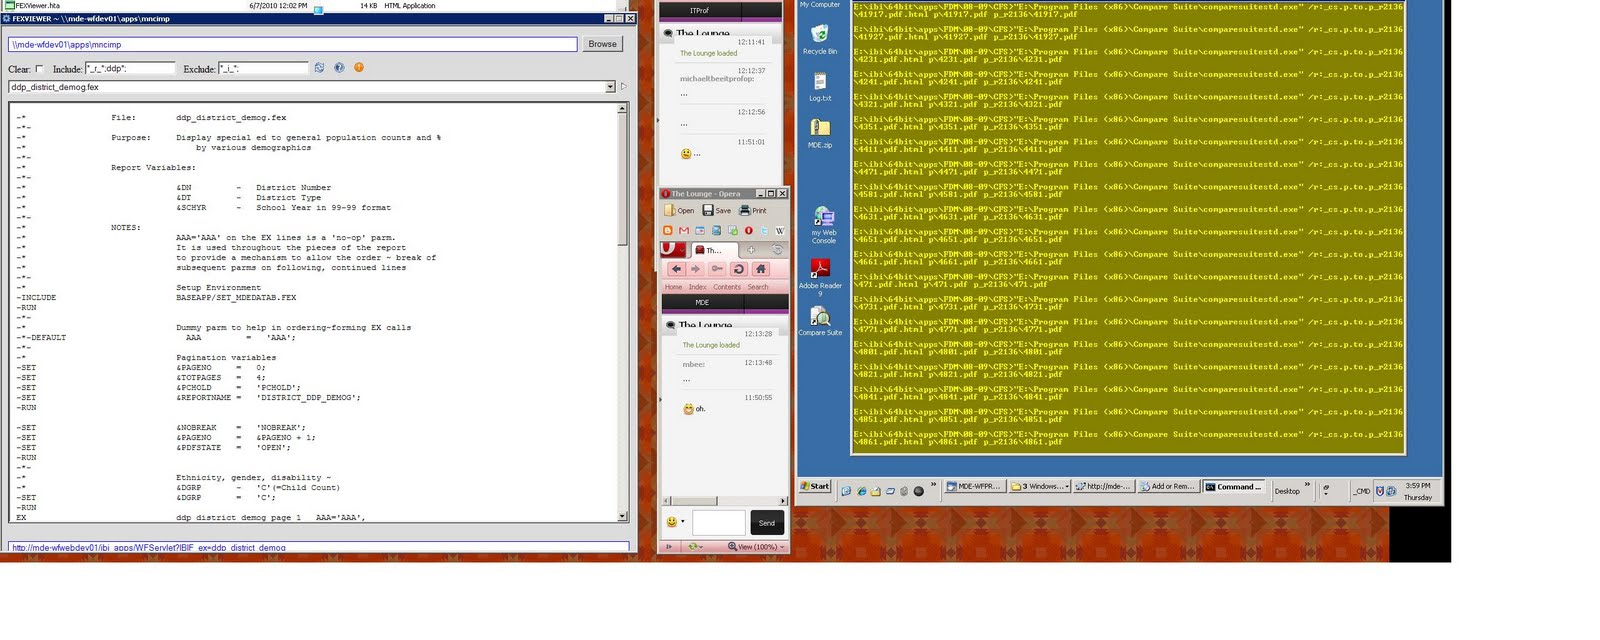1600x640 pixels.
Task: Open the View (100%) zoom dropdown
Action: (x=756, y=547)
